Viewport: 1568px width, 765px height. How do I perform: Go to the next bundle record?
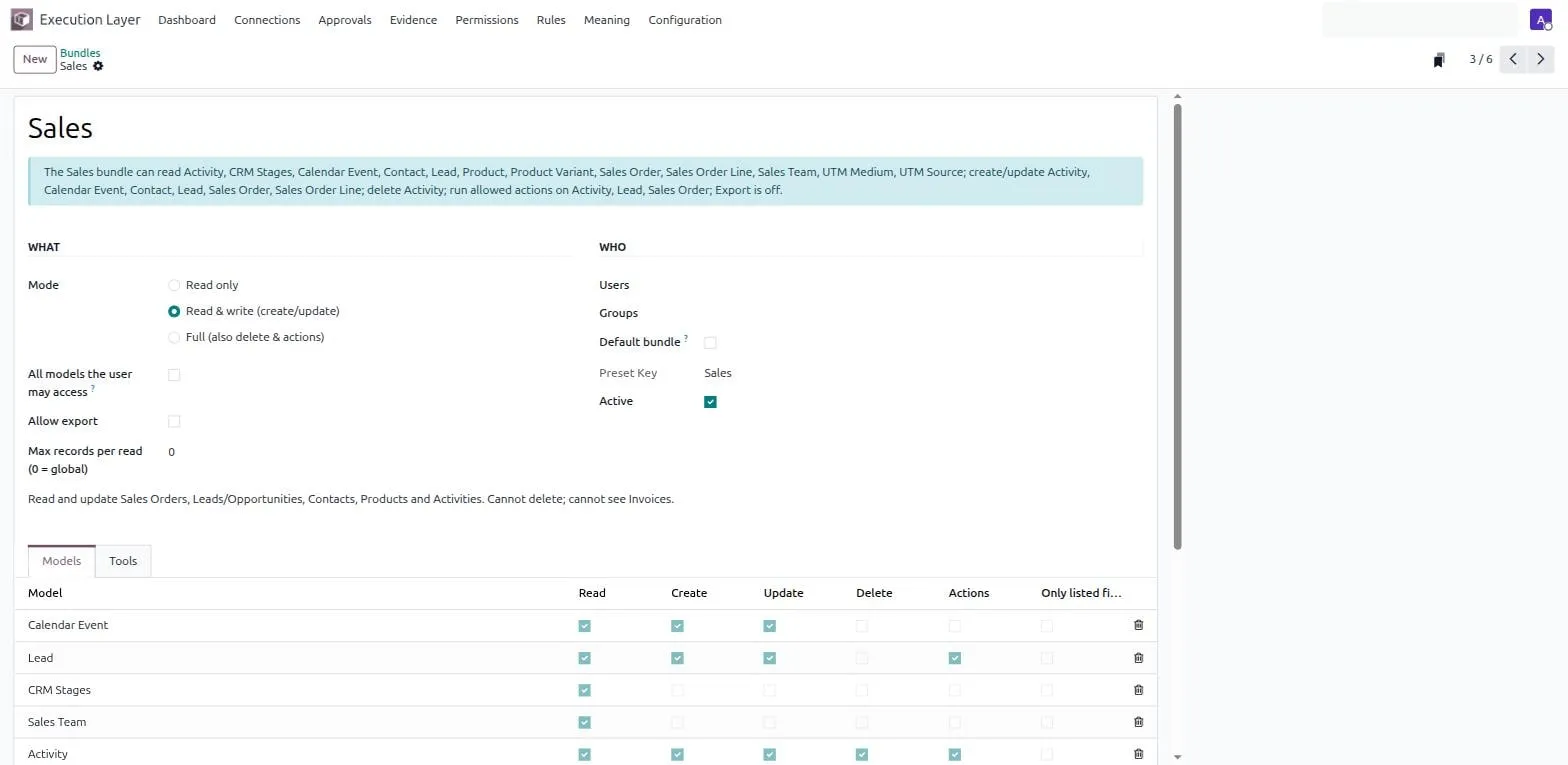[1541, 59]
